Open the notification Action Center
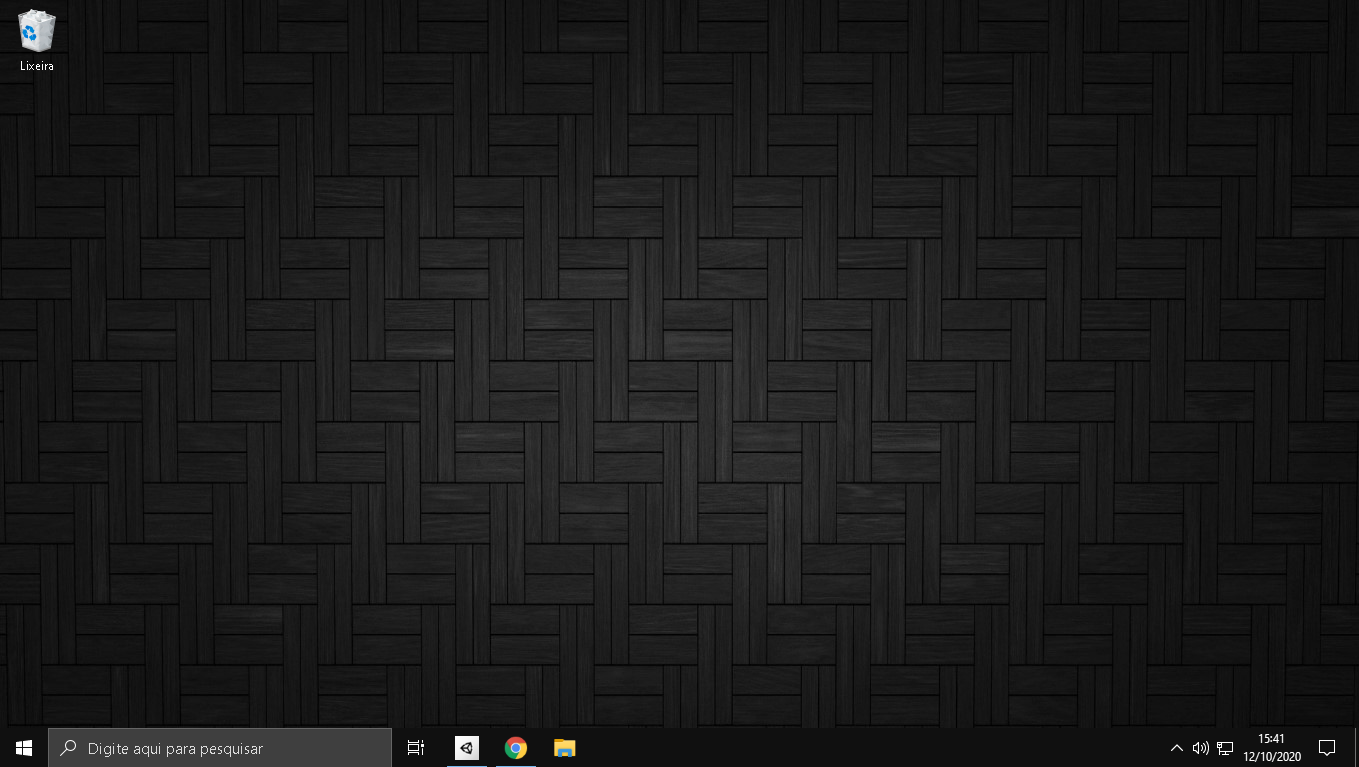1359x767 pixels. point(1327,748)
